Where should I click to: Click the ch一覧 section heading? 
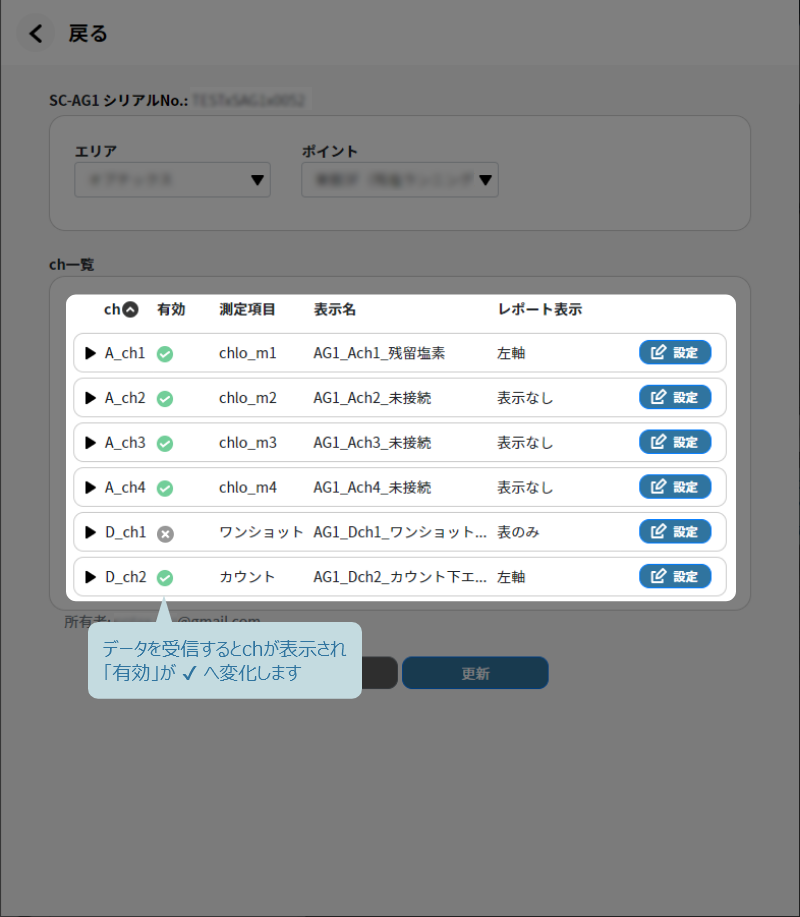tap(71, 264)
